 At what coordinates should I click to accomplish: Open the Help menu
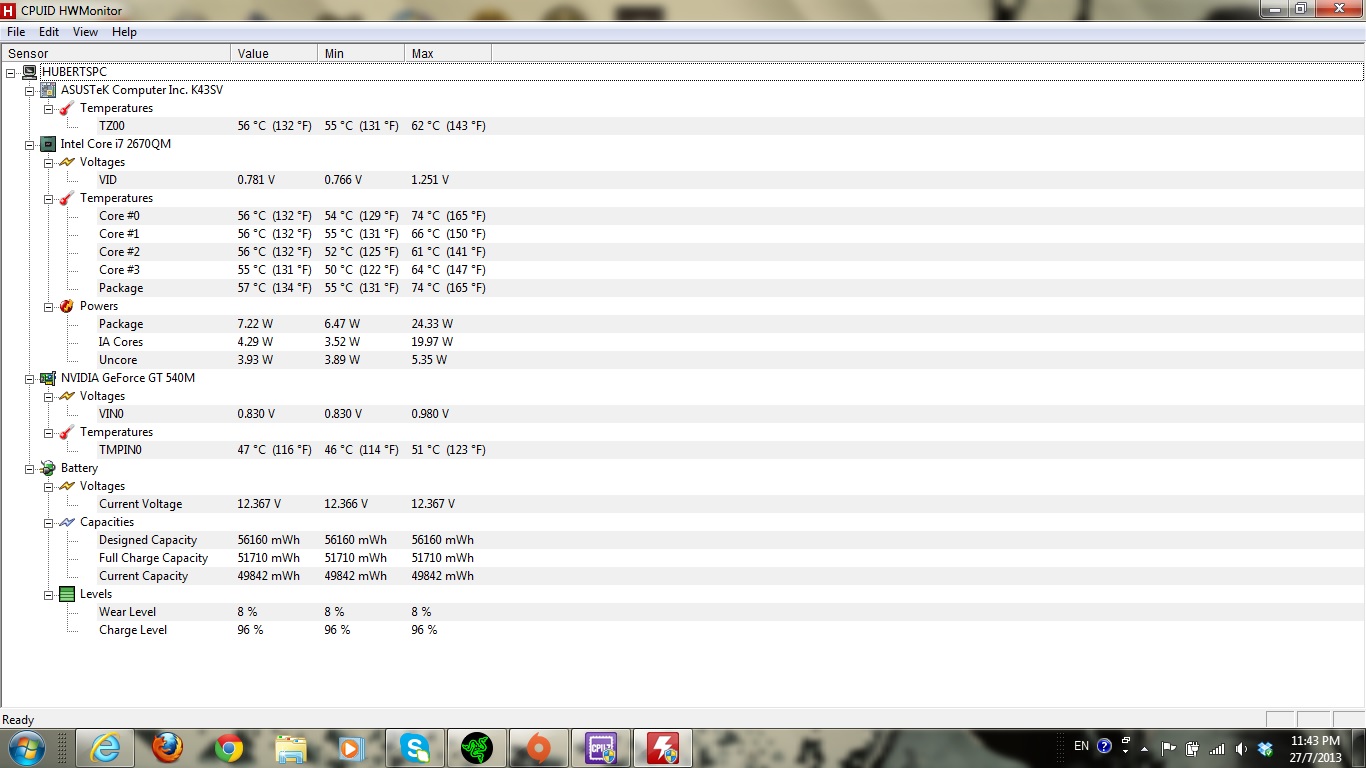pos(125,32)
